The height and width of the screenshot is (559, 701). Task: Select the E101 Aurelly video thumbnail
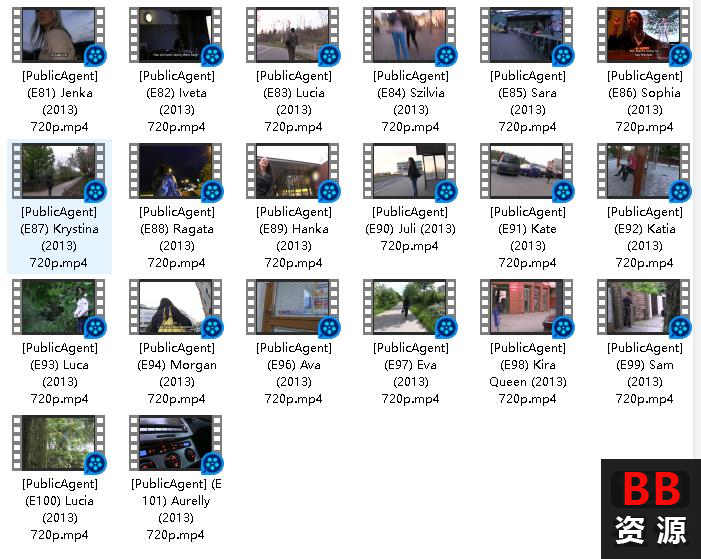(x=176, y=443)
